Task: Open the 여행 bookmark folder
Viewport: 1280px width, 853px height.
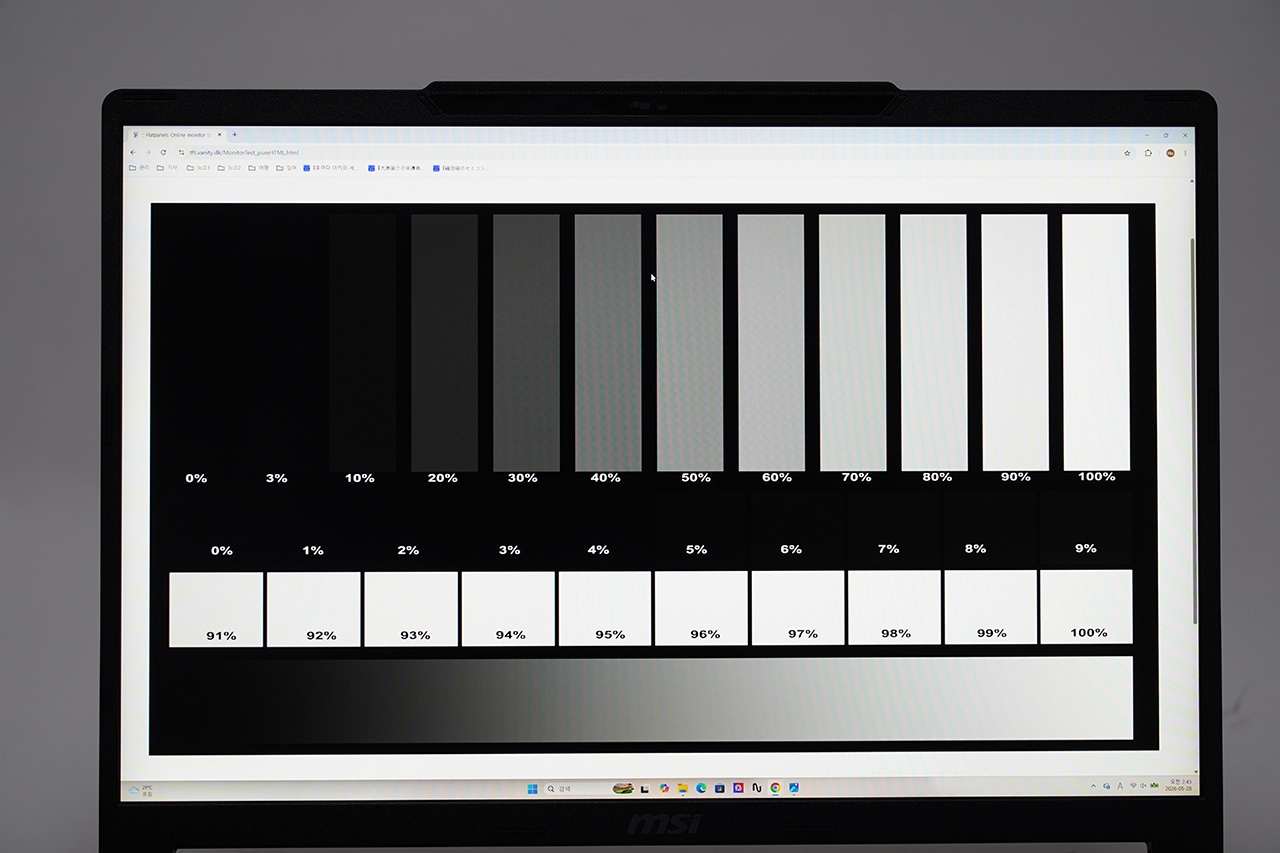Action: [259, 168]
